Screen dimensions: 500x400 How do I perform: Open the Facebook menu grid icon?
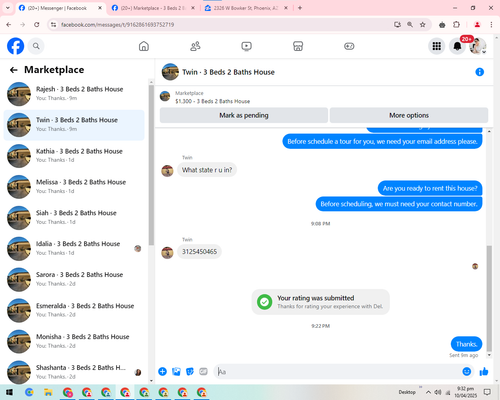click(x=437, y=46)
